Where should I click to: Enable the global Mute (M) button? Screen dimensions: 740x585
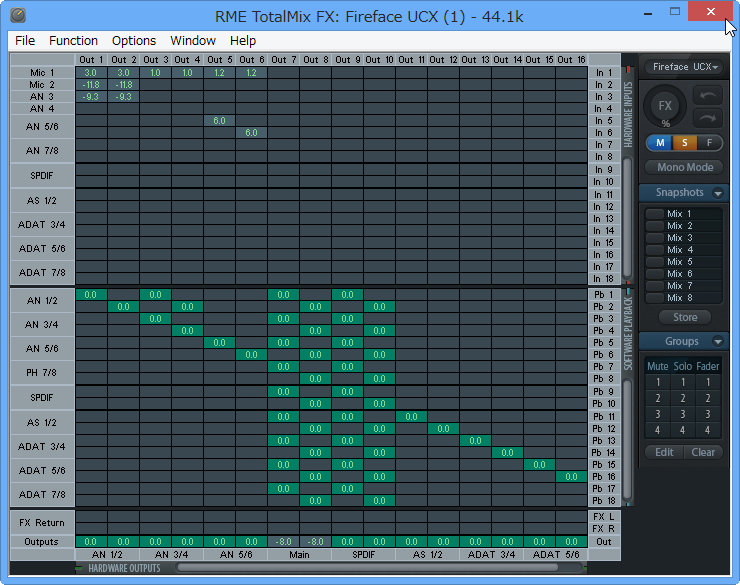659,143
